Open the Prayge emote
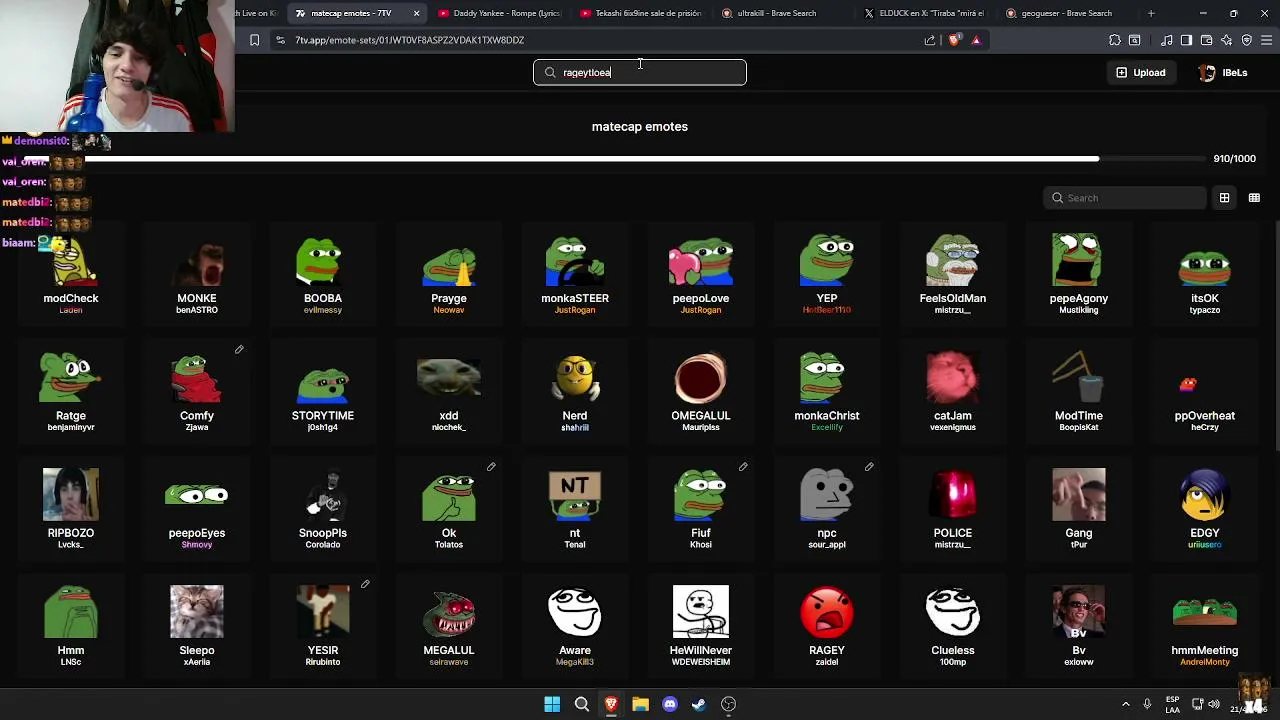The image size is (1280, 720). click(449, 275)
